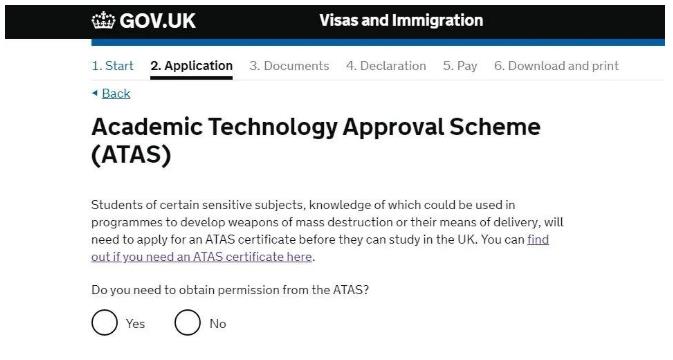Click the blue bar beneath the header

(x=378, y=42)
